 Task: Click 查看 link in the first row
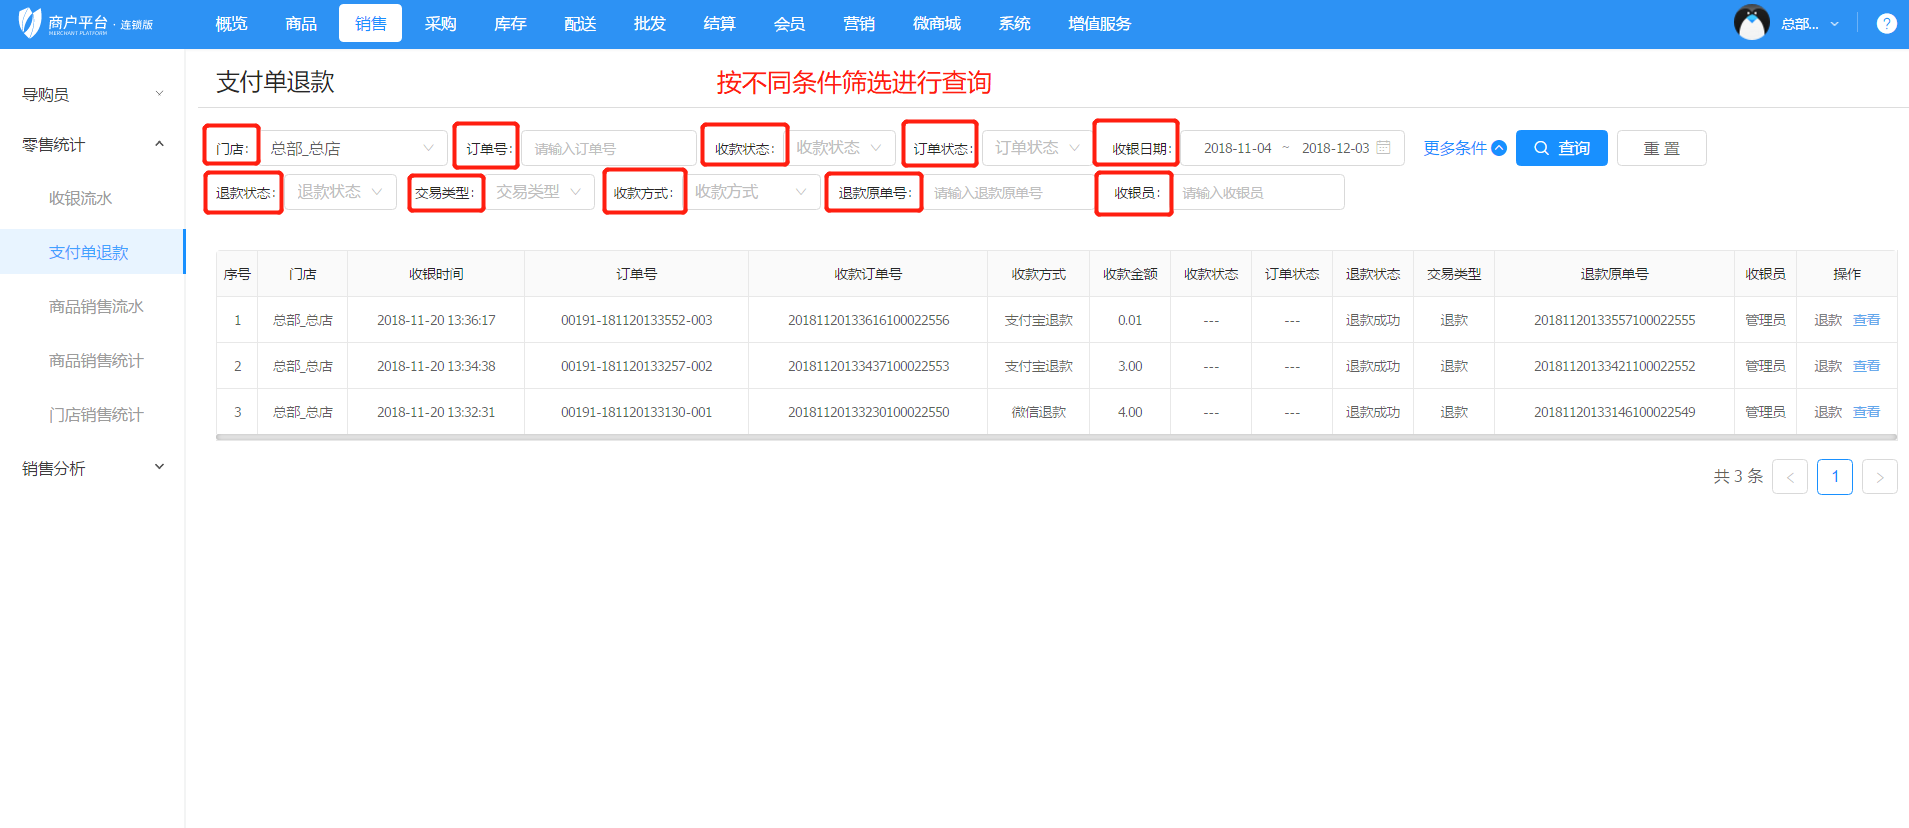click(1866, 320)
